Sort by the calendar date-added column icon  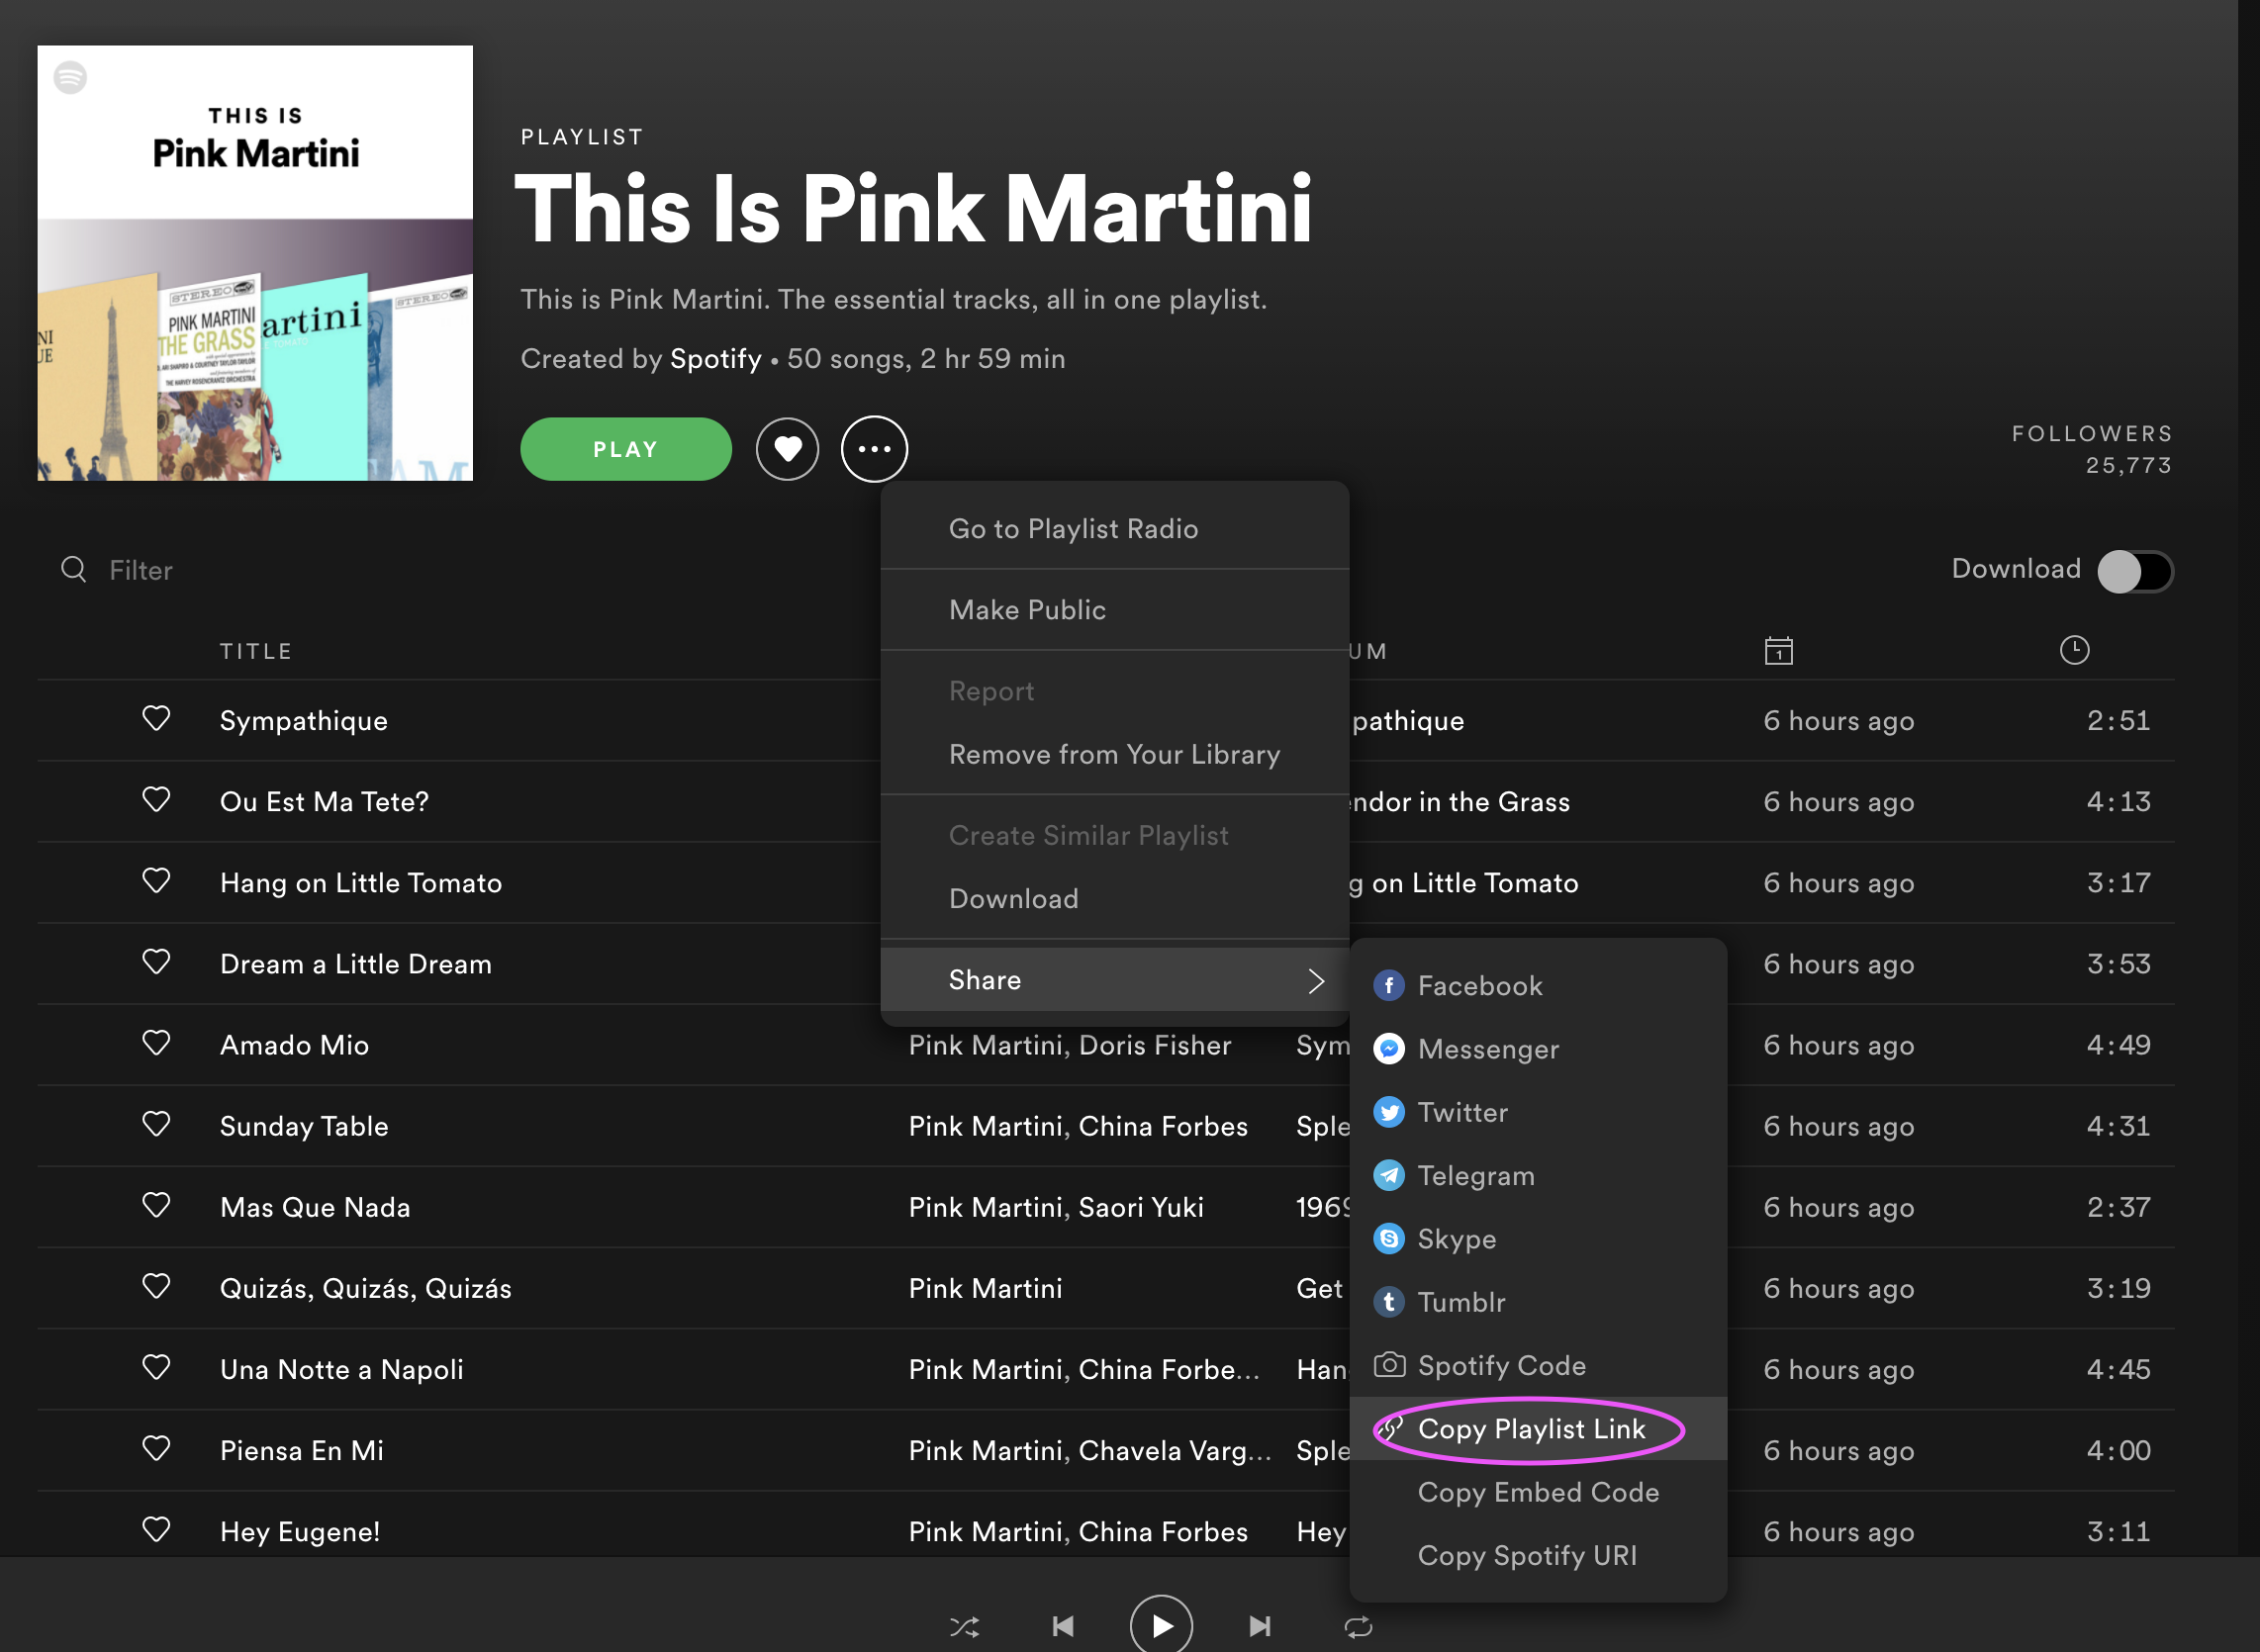[x=1778, y=651]
